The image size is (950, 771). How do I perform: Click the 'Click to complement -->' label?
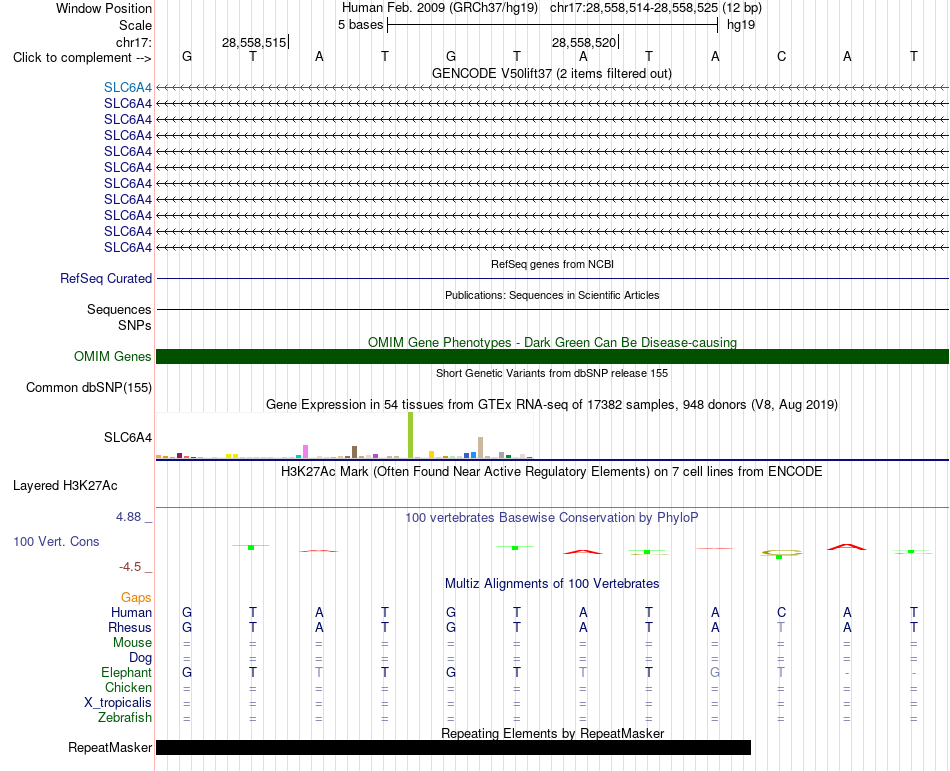(x=82, y=58)
